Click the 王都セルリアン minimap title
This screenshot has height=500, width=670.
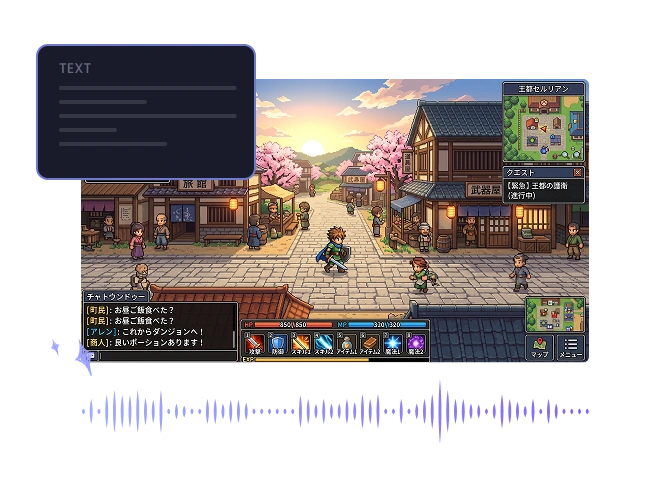coord(544,89)
